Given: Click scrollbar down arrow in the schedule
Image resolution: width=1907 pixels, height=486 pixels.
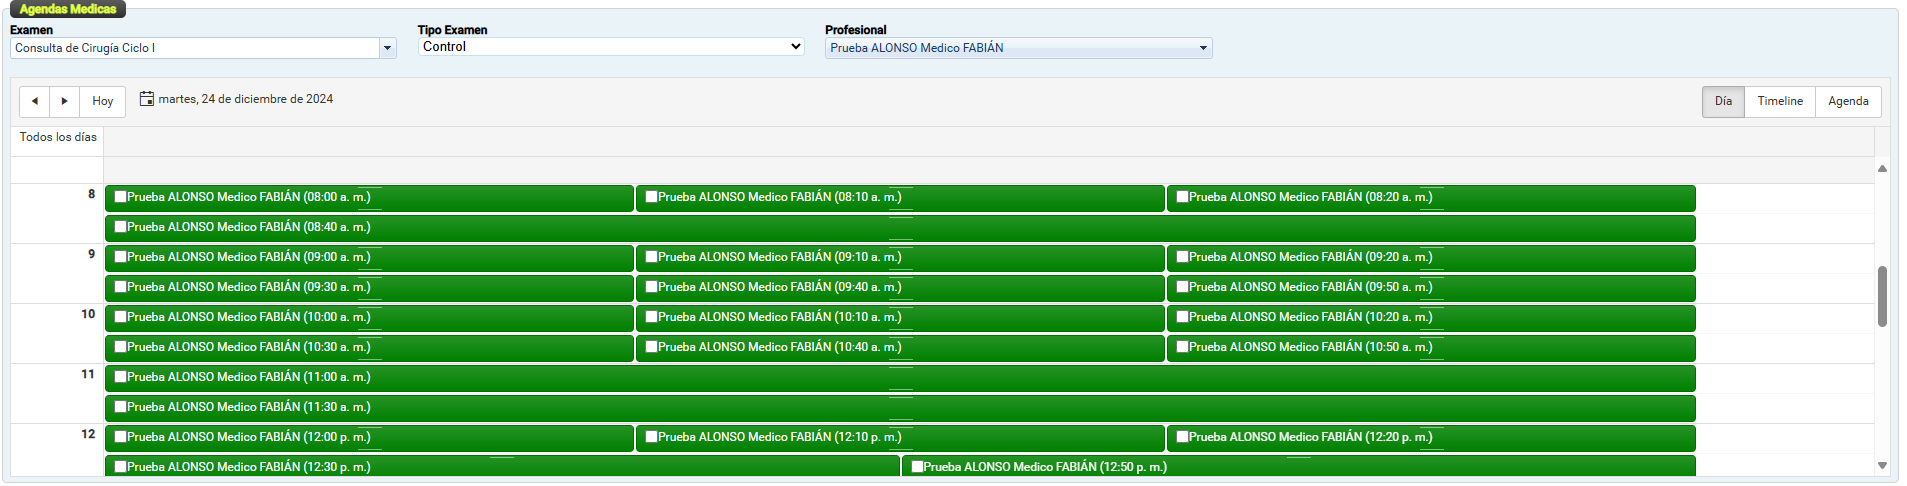Looking at the screenshot, I should (1882, 465).
